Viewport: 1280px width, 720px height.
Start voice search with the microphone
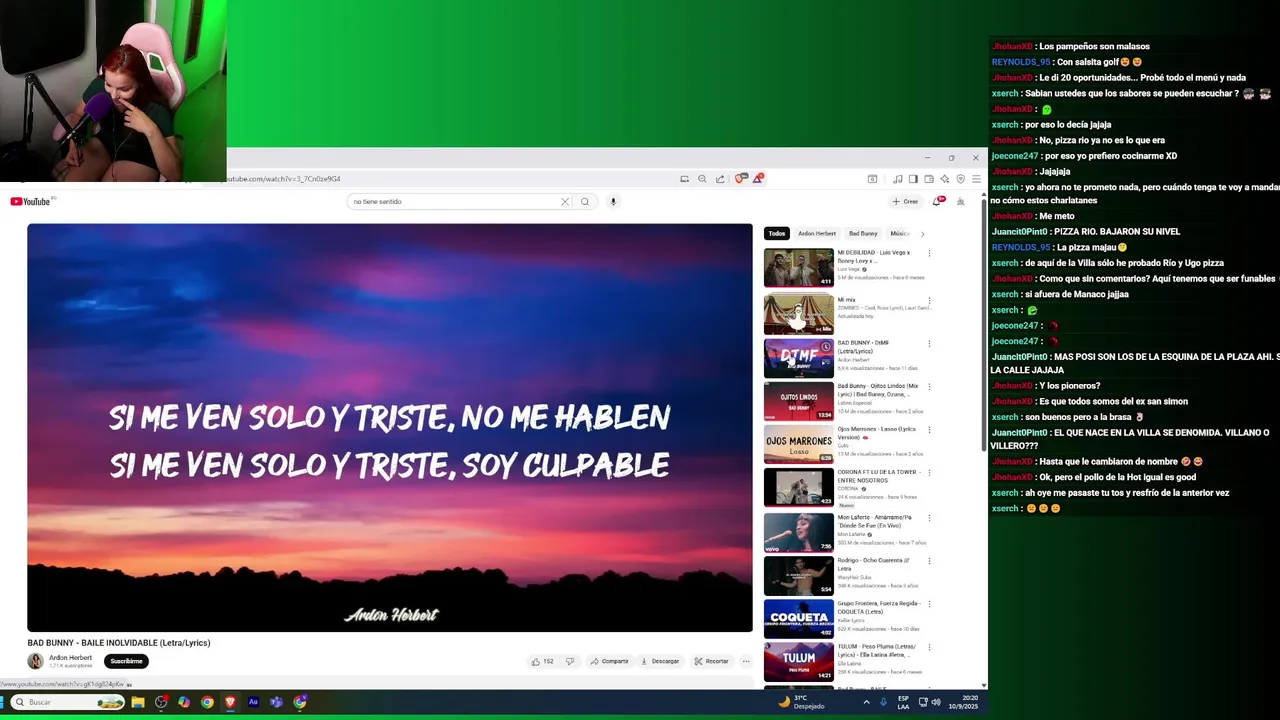click(x=613, y=201)
